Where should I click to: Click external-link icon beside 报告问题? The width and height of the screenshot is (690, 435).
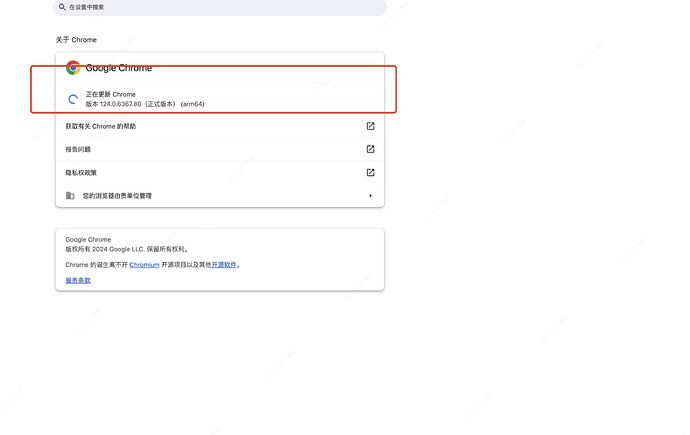(x=370, y=149)
